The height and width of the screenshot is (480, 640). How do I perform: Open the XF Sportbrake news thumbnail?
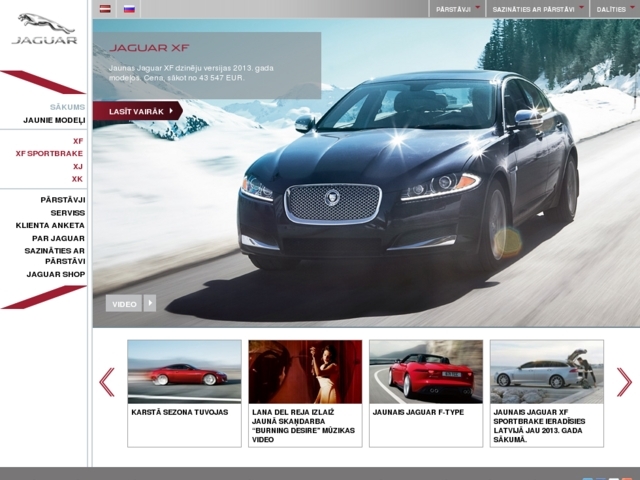click(547, 372)
